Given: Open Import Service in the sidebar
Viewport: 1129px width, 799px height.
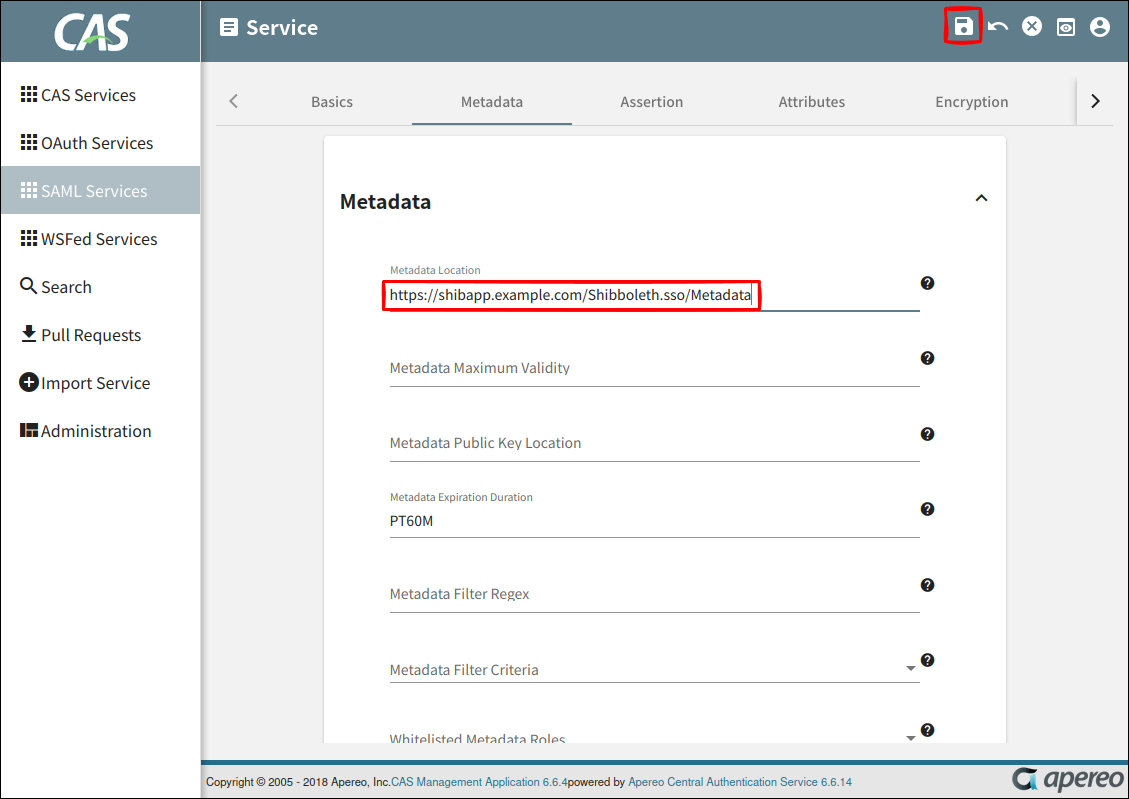Looking at the screenshot, I should (95, 383).
